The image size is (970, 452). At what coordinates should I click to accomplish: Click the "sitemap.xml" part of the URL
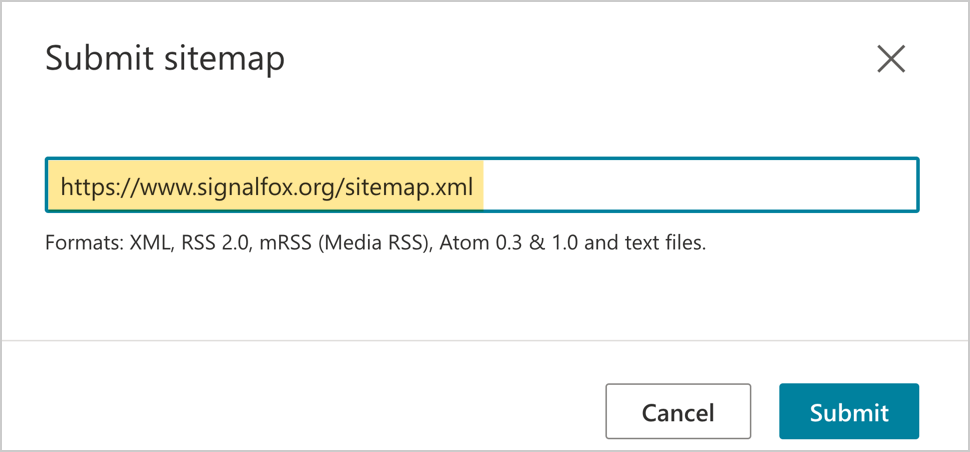tap(410, 186)
